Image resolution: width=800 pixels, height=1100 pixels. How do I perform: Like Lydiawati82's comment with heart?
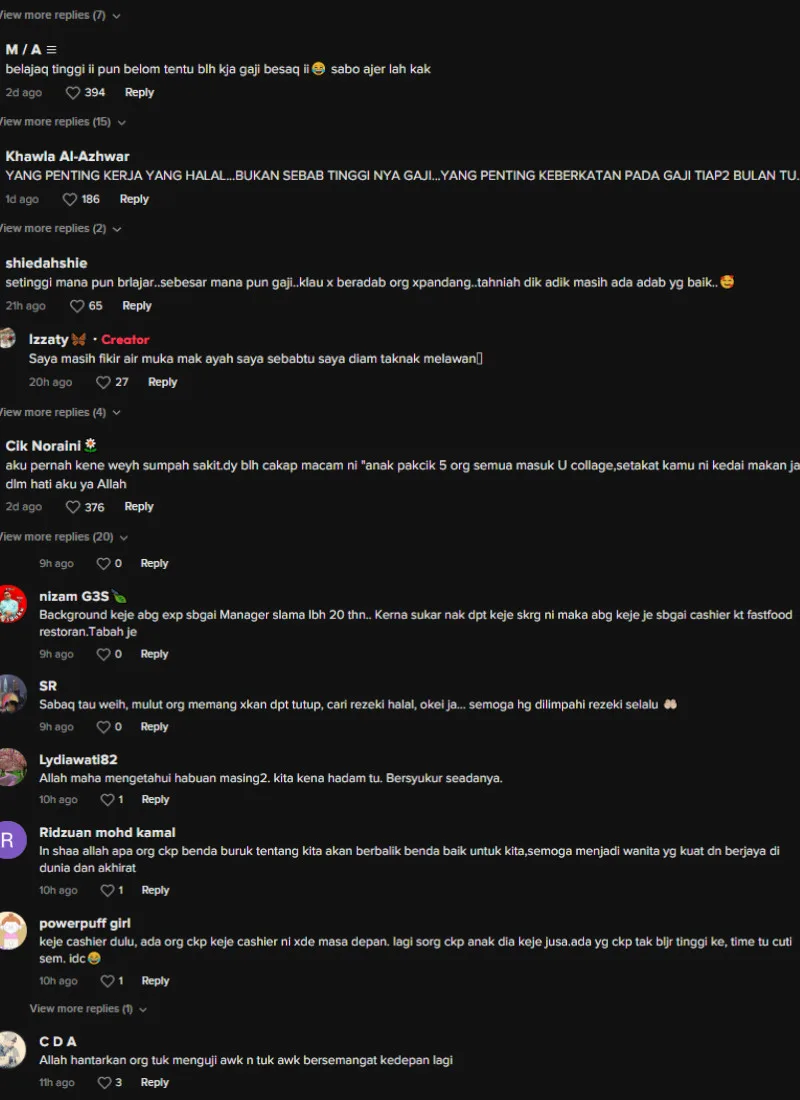coord(107,800)
